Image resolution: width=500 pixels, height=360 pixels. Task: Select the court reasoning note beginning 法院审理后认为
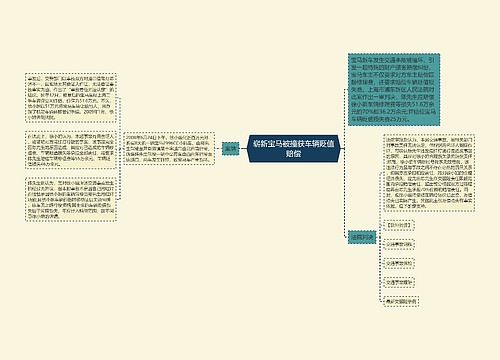429,173
